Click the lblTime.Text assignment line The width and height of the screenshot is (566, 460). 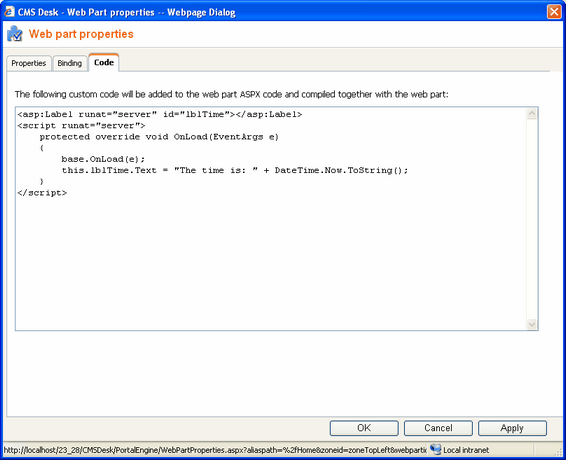[235, 170]
